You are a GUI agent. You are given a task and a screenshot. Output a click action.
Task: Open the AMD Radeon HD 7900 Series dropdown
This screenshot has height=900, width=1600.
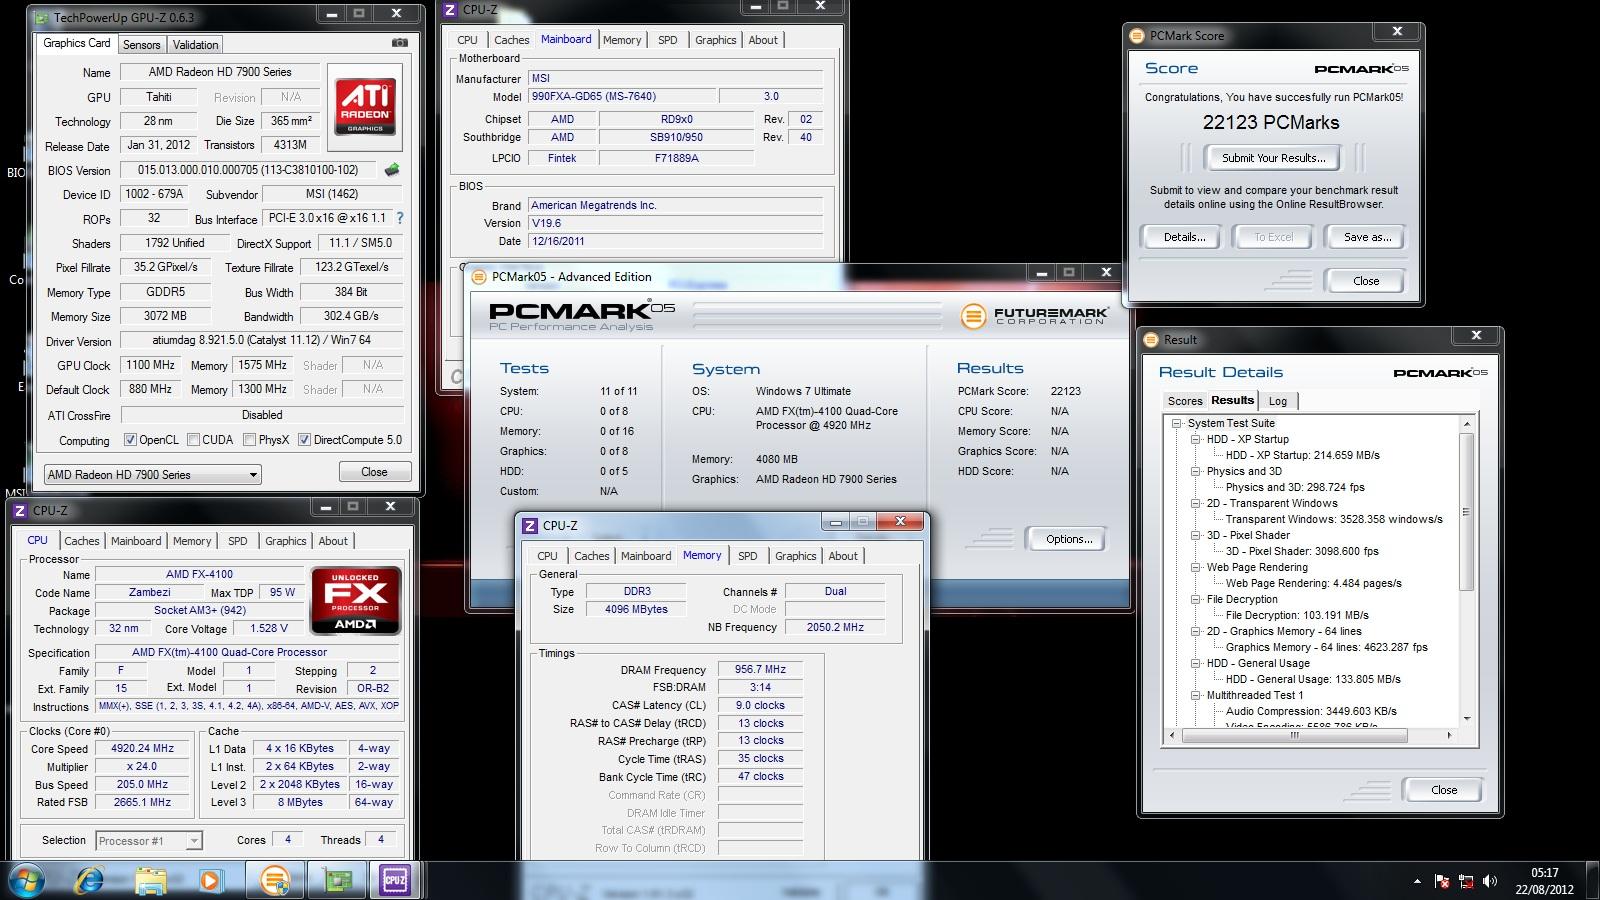[x=153, y=474]
